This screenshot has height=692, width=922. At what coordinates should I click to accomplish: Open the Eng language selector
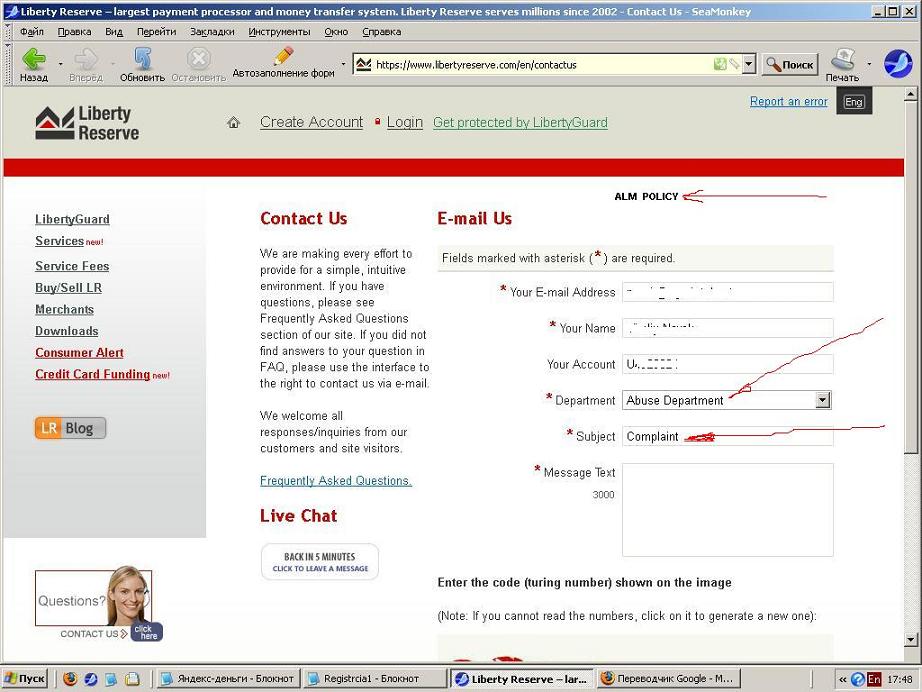coord(854,102)
